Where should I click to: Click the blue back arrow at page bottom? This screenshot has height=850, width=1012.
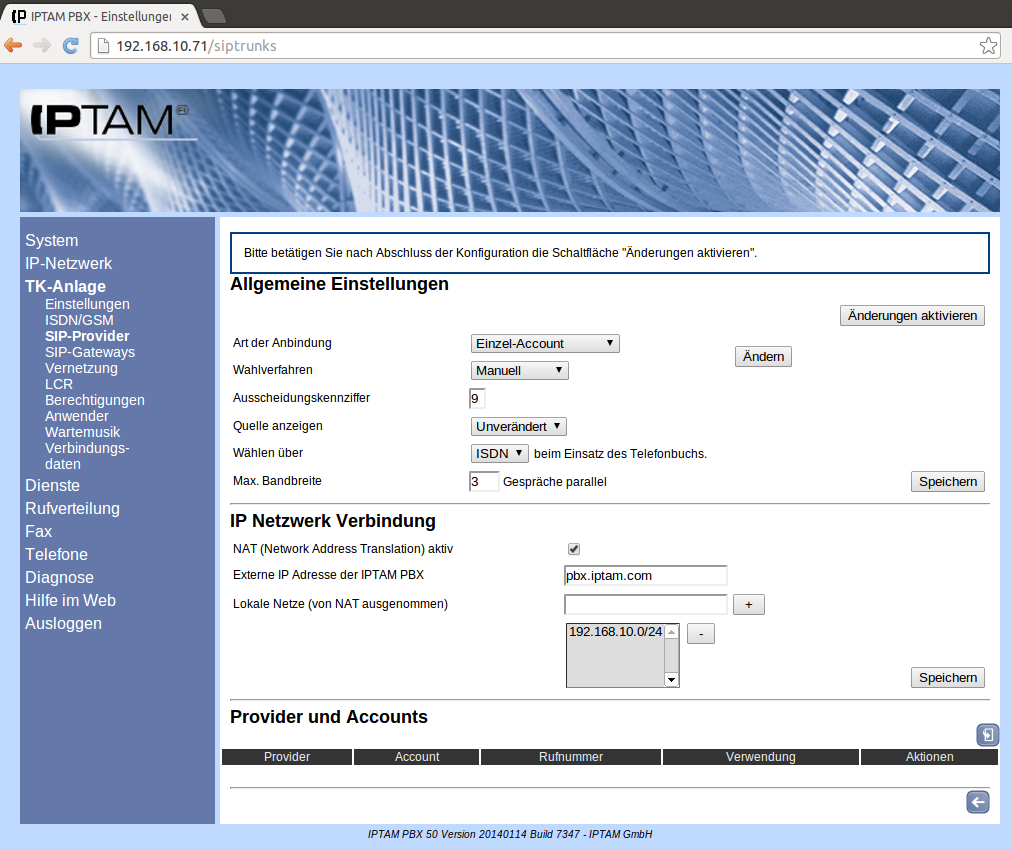click(x=977, y=802)
